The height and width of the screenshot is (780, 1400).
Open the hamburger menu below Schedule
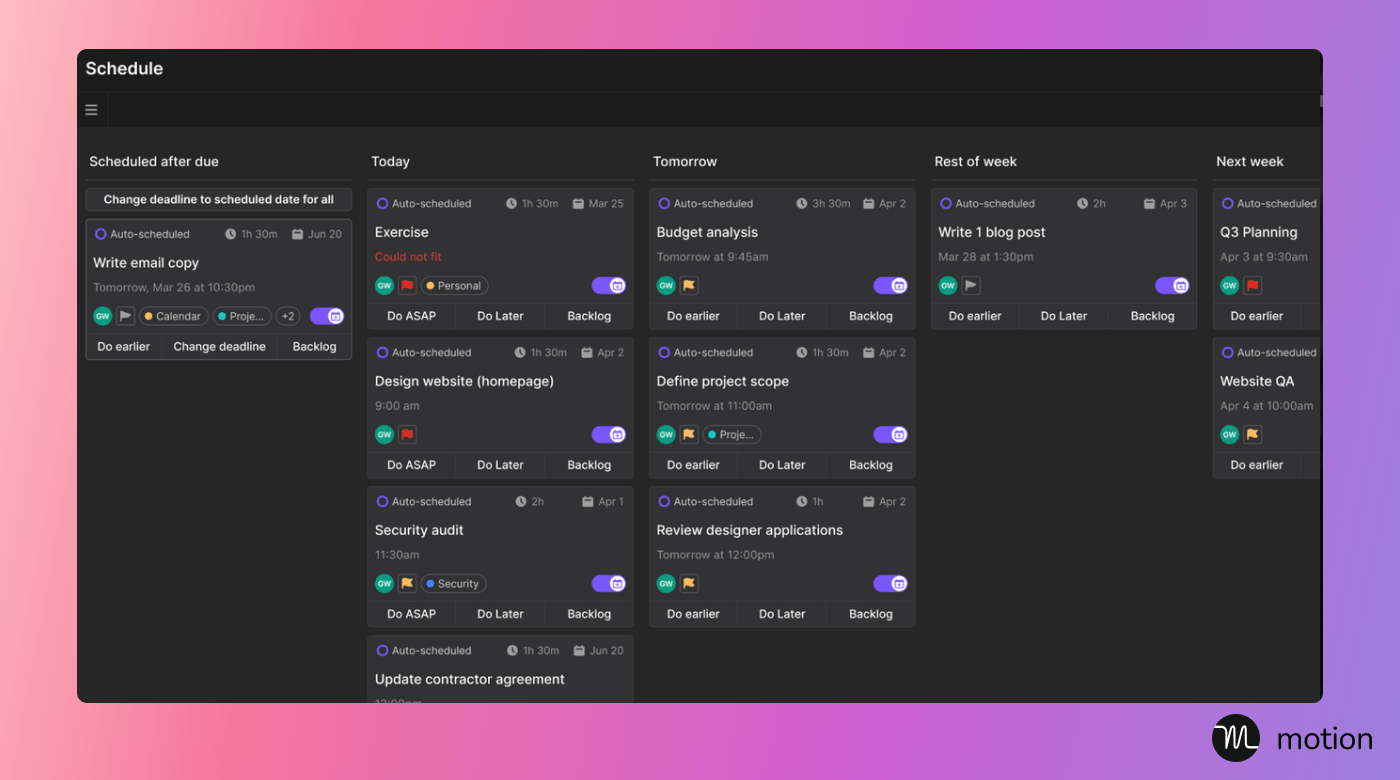click(x=92, y=110)
